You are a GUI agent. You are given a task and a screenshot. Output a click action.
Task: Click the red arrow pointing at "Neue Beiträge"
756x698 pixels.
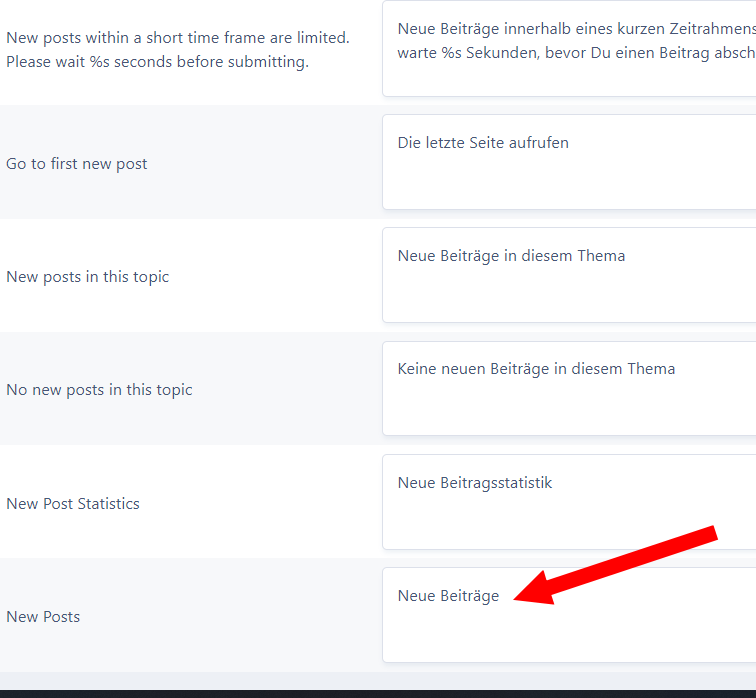tap(620, 563)
